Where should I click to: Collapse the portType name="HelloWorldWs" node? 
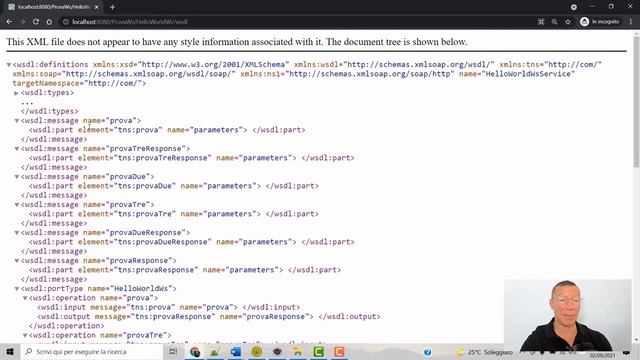[x=17, y=289]
